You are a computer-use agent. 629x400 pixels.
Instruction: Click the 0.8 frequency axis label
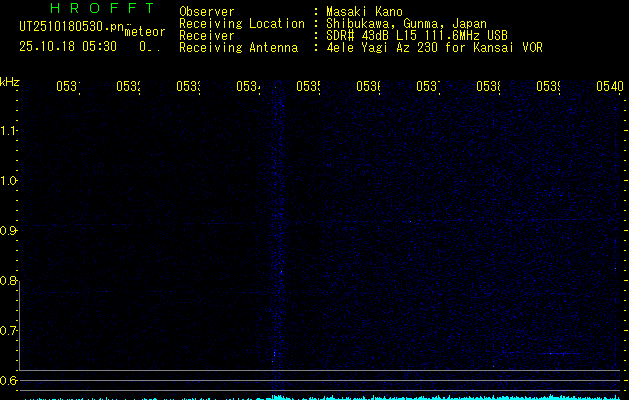[x=8, y=280]
